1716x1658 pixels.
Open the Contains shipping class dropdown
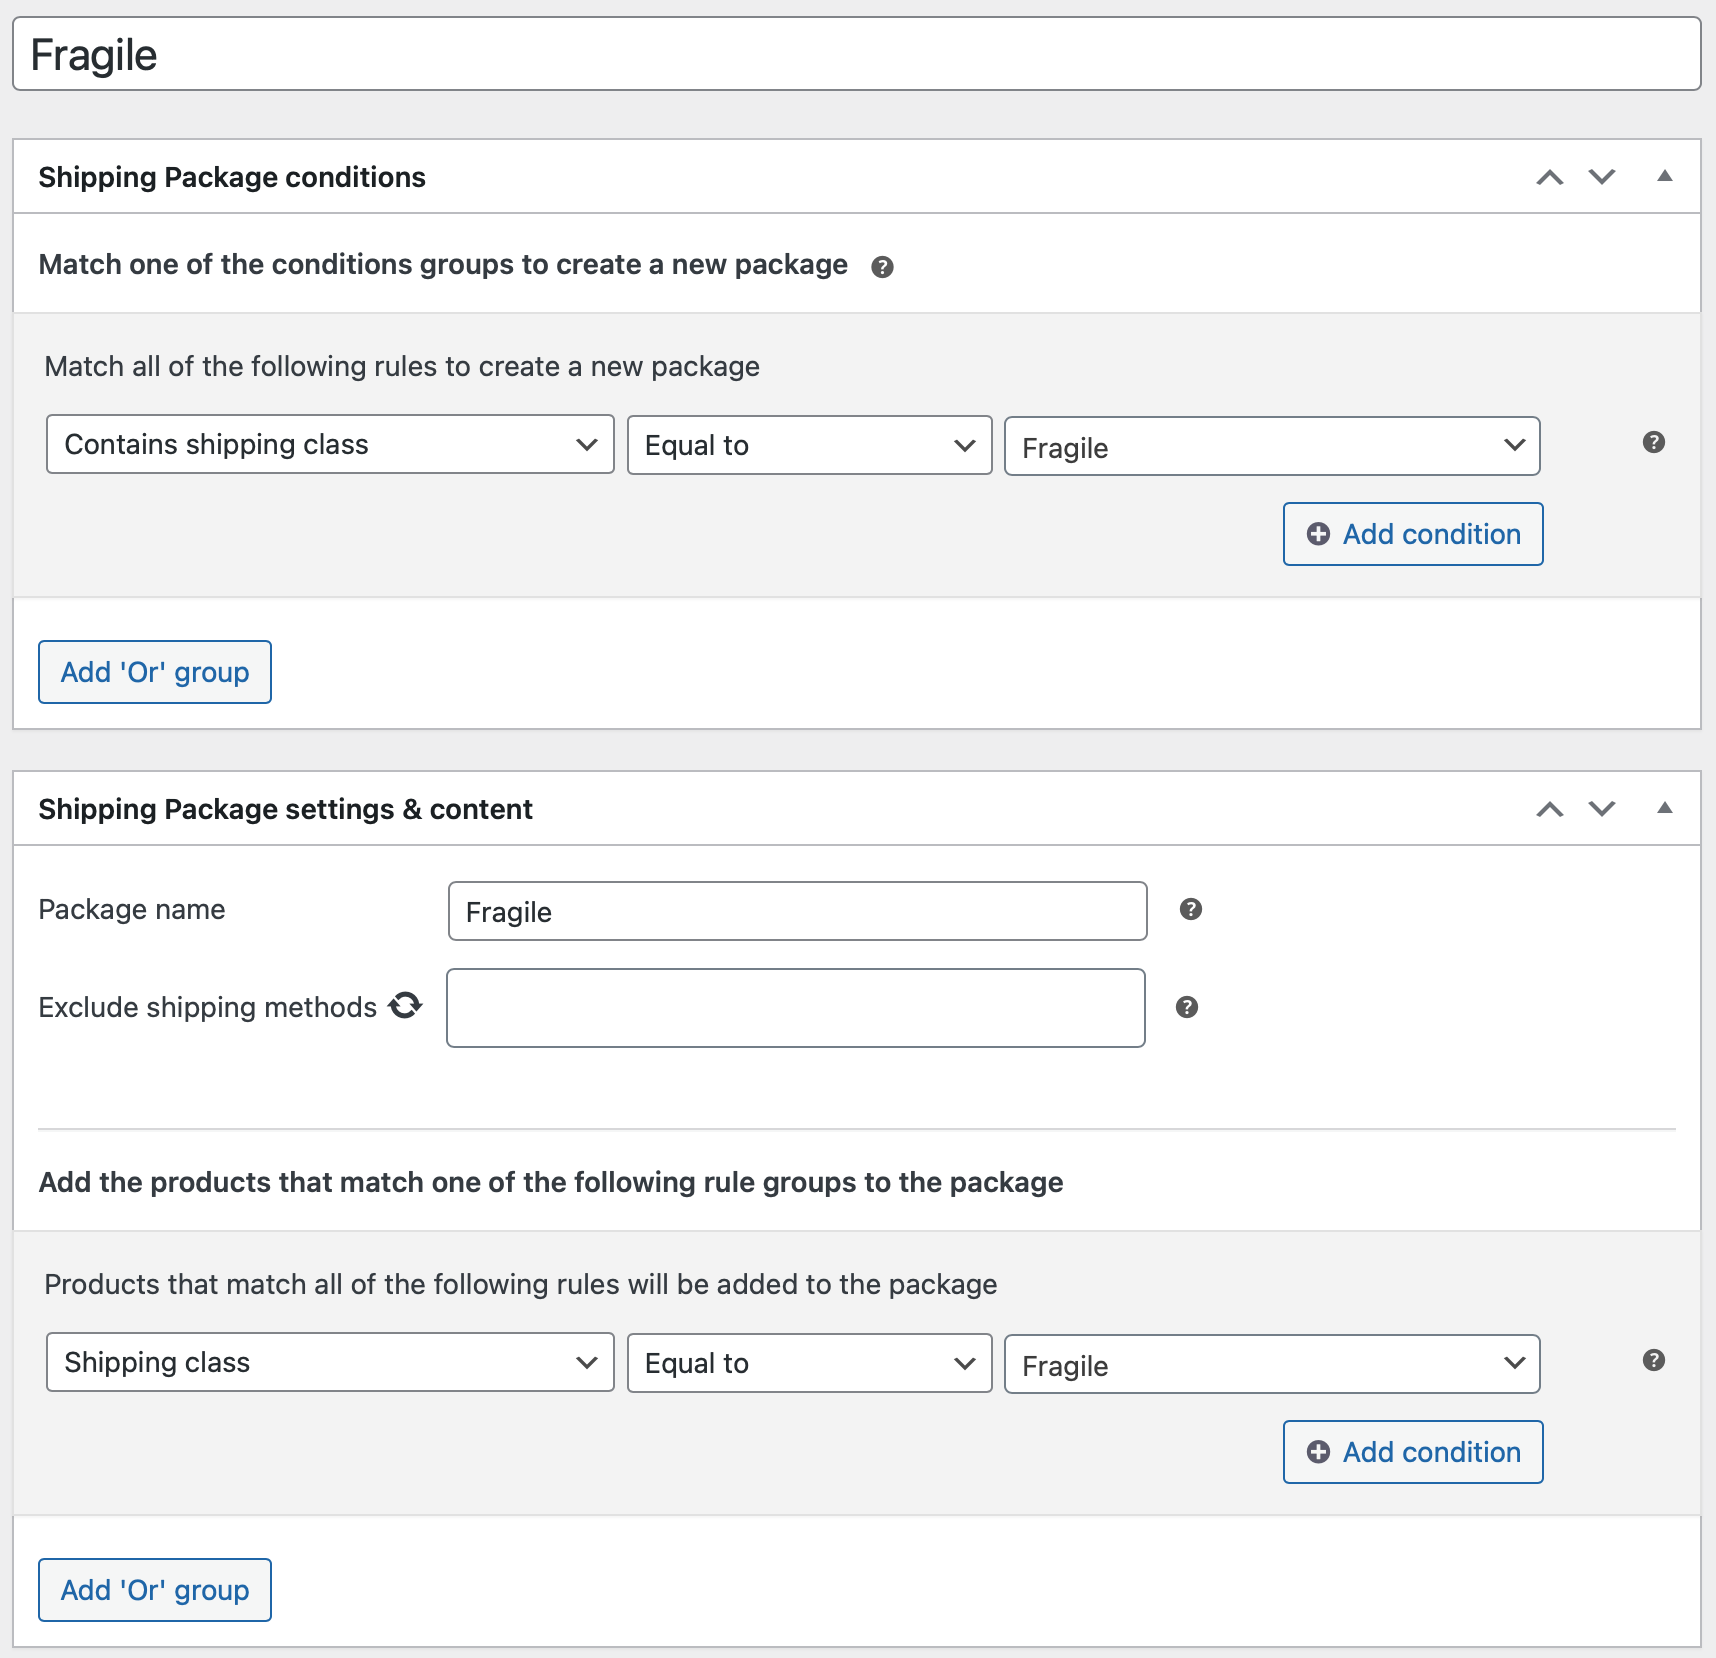click(x=330, y=444)
